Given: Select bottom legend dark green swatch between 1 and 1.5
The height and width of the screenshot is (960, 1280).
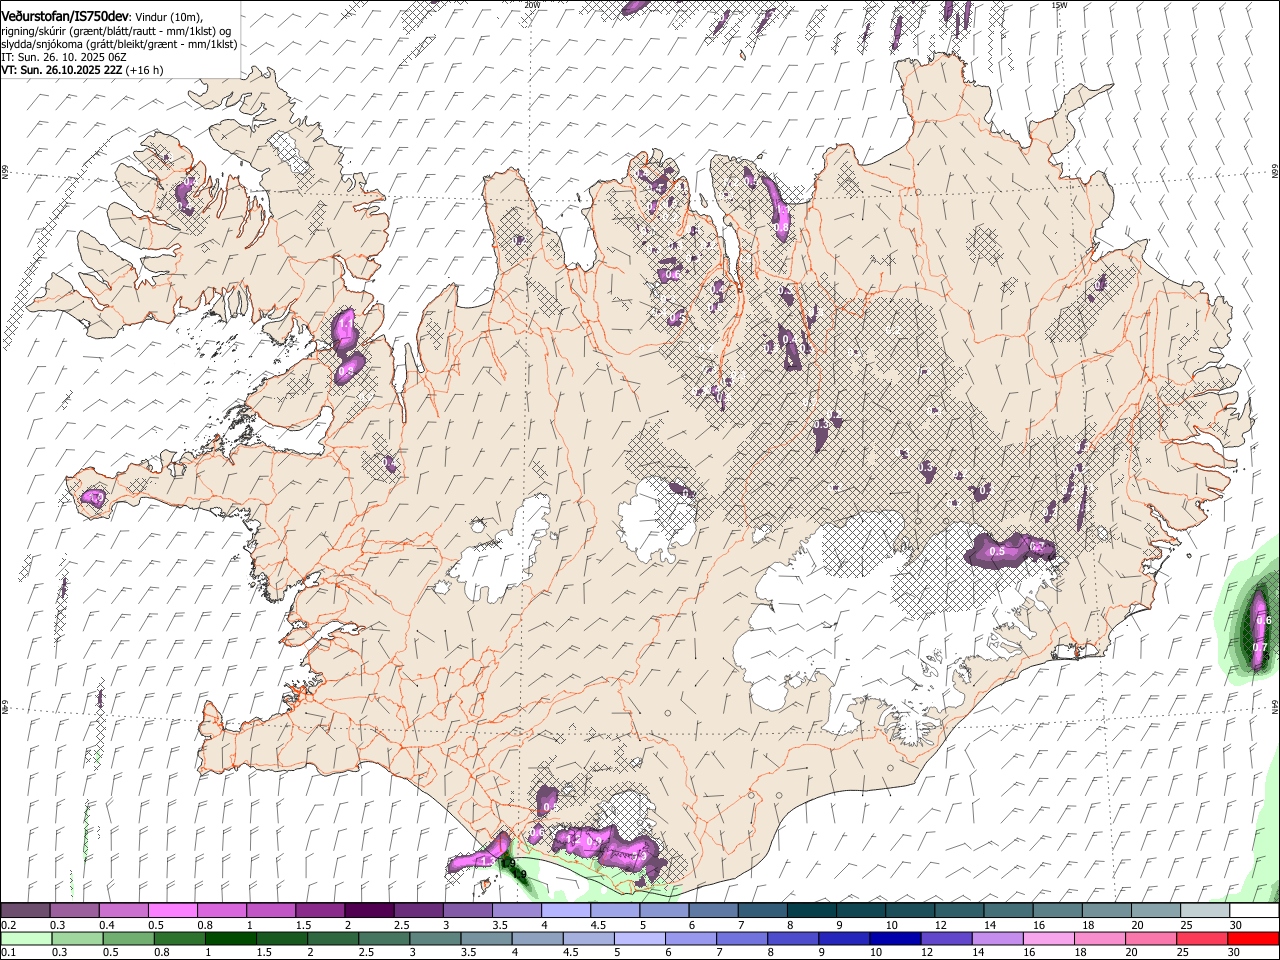Looking at the screenshot, I should (230, 939).
